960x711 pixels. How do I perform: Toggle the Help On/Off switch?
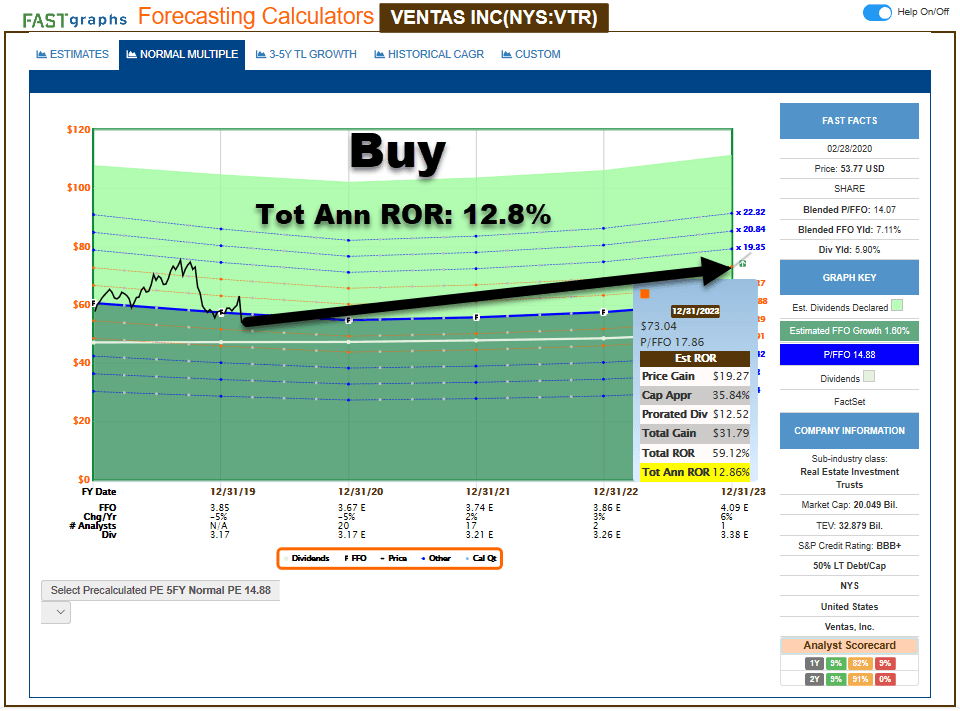(x=877, y=12)
